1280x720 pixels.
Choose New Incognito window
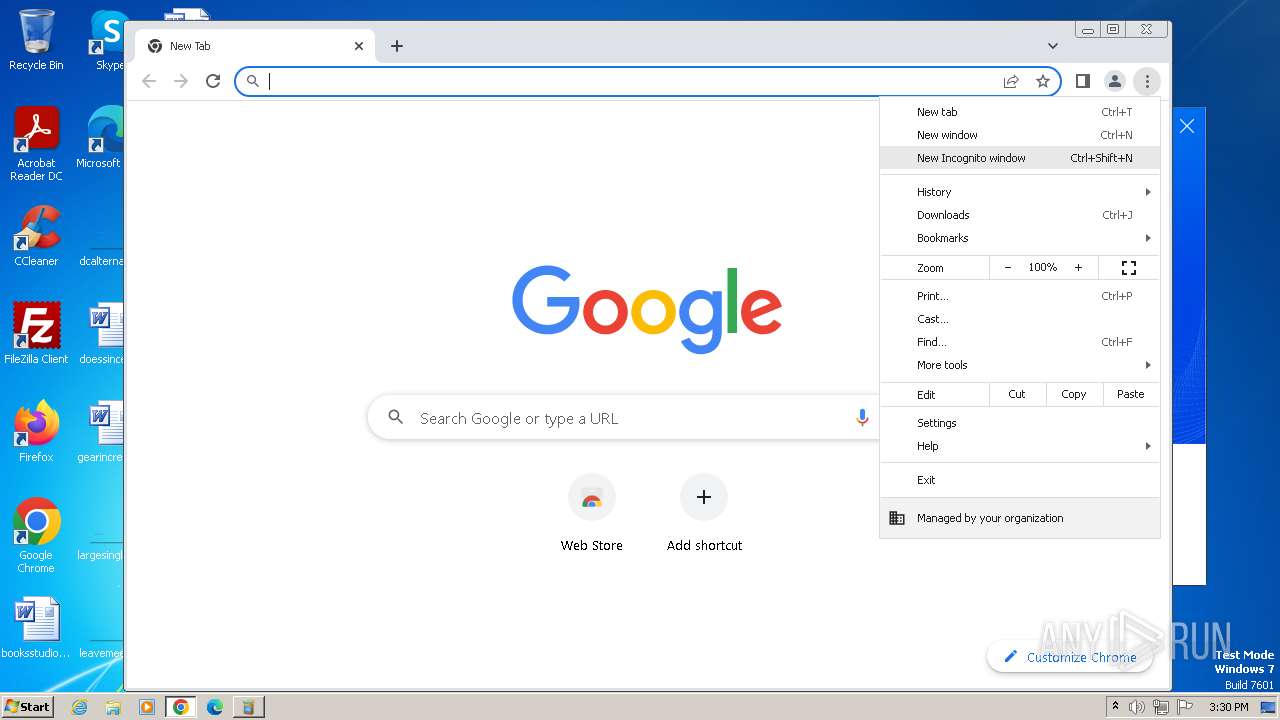click(x=1020, y=158)
